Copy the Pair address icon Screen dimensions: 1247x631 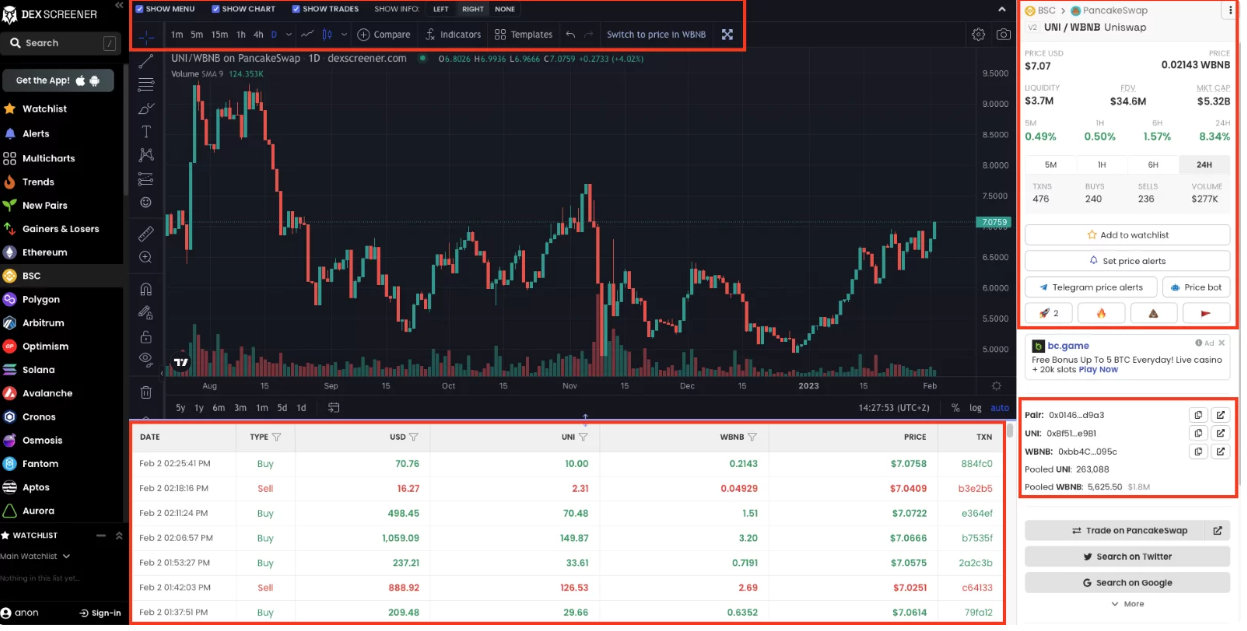(x=1197, y=415)
